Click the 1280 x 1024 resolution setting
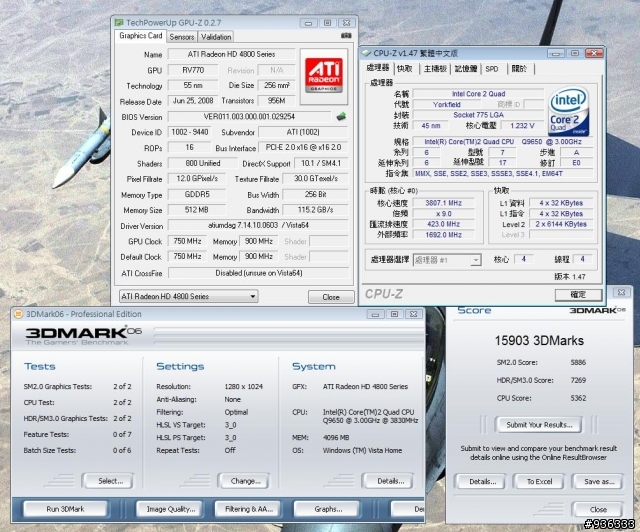 [x=244, y=386]
